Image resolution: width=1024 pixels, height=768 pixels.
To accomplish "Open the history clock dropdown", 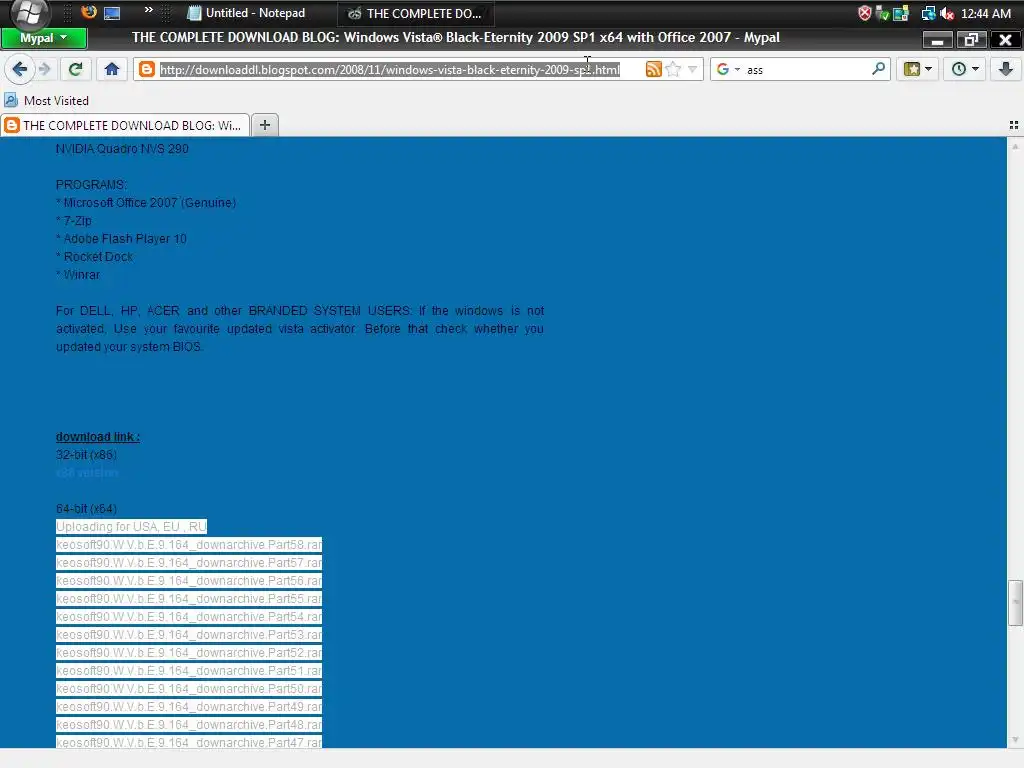I will pos(965,69).
